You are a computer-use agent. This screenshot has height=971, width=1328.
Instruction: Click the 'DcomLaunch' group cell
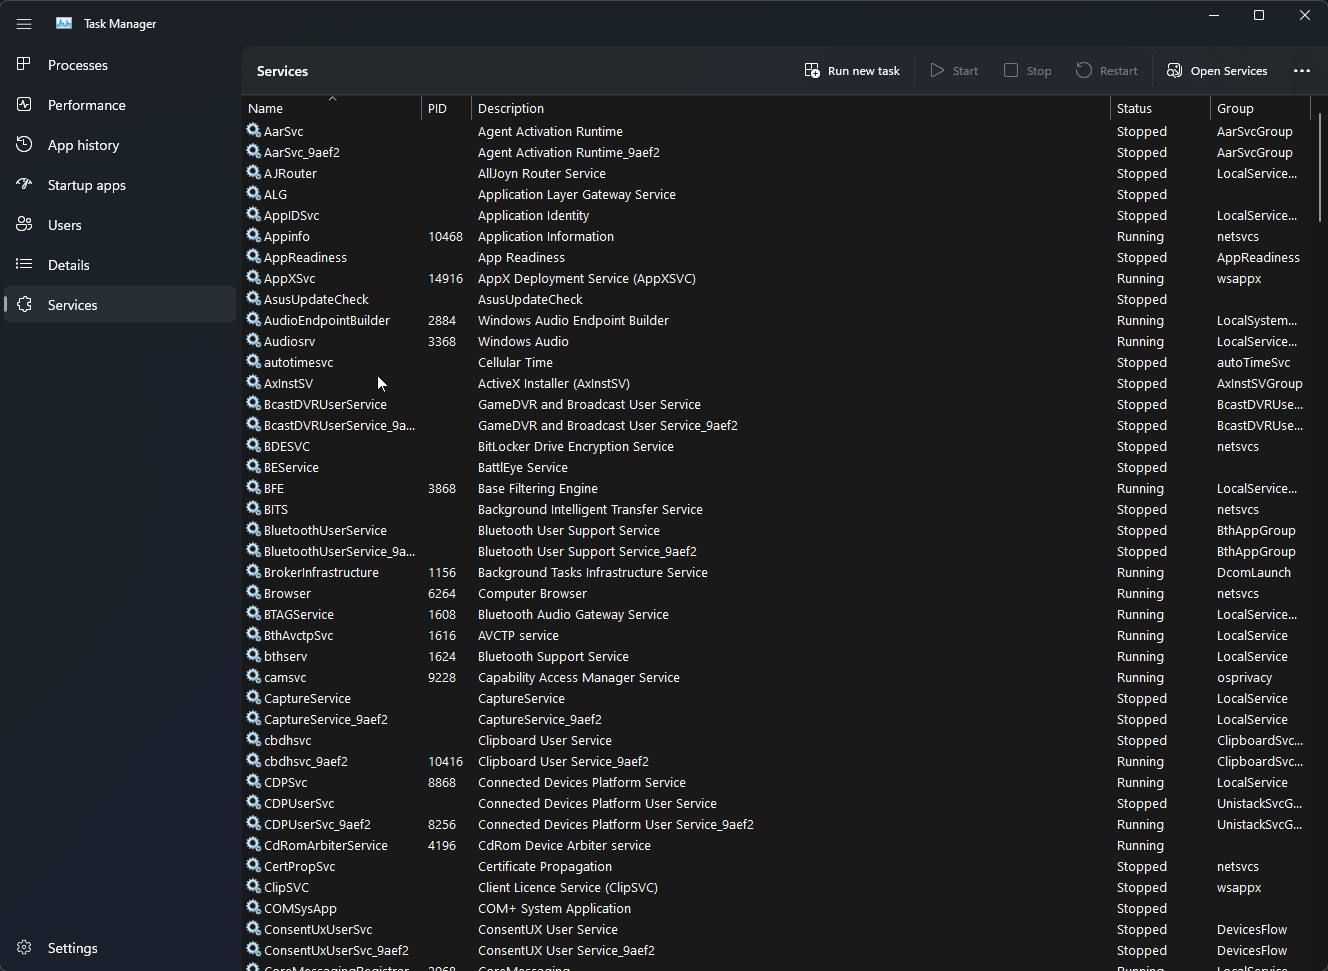click(x=1253, y=572)
